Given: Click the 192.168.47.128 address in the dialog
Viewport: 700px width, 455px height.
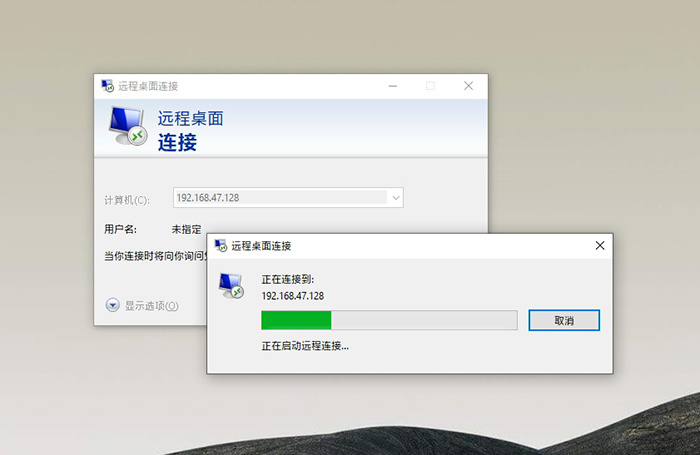Looking at the screenshot, I should [293, 296].
